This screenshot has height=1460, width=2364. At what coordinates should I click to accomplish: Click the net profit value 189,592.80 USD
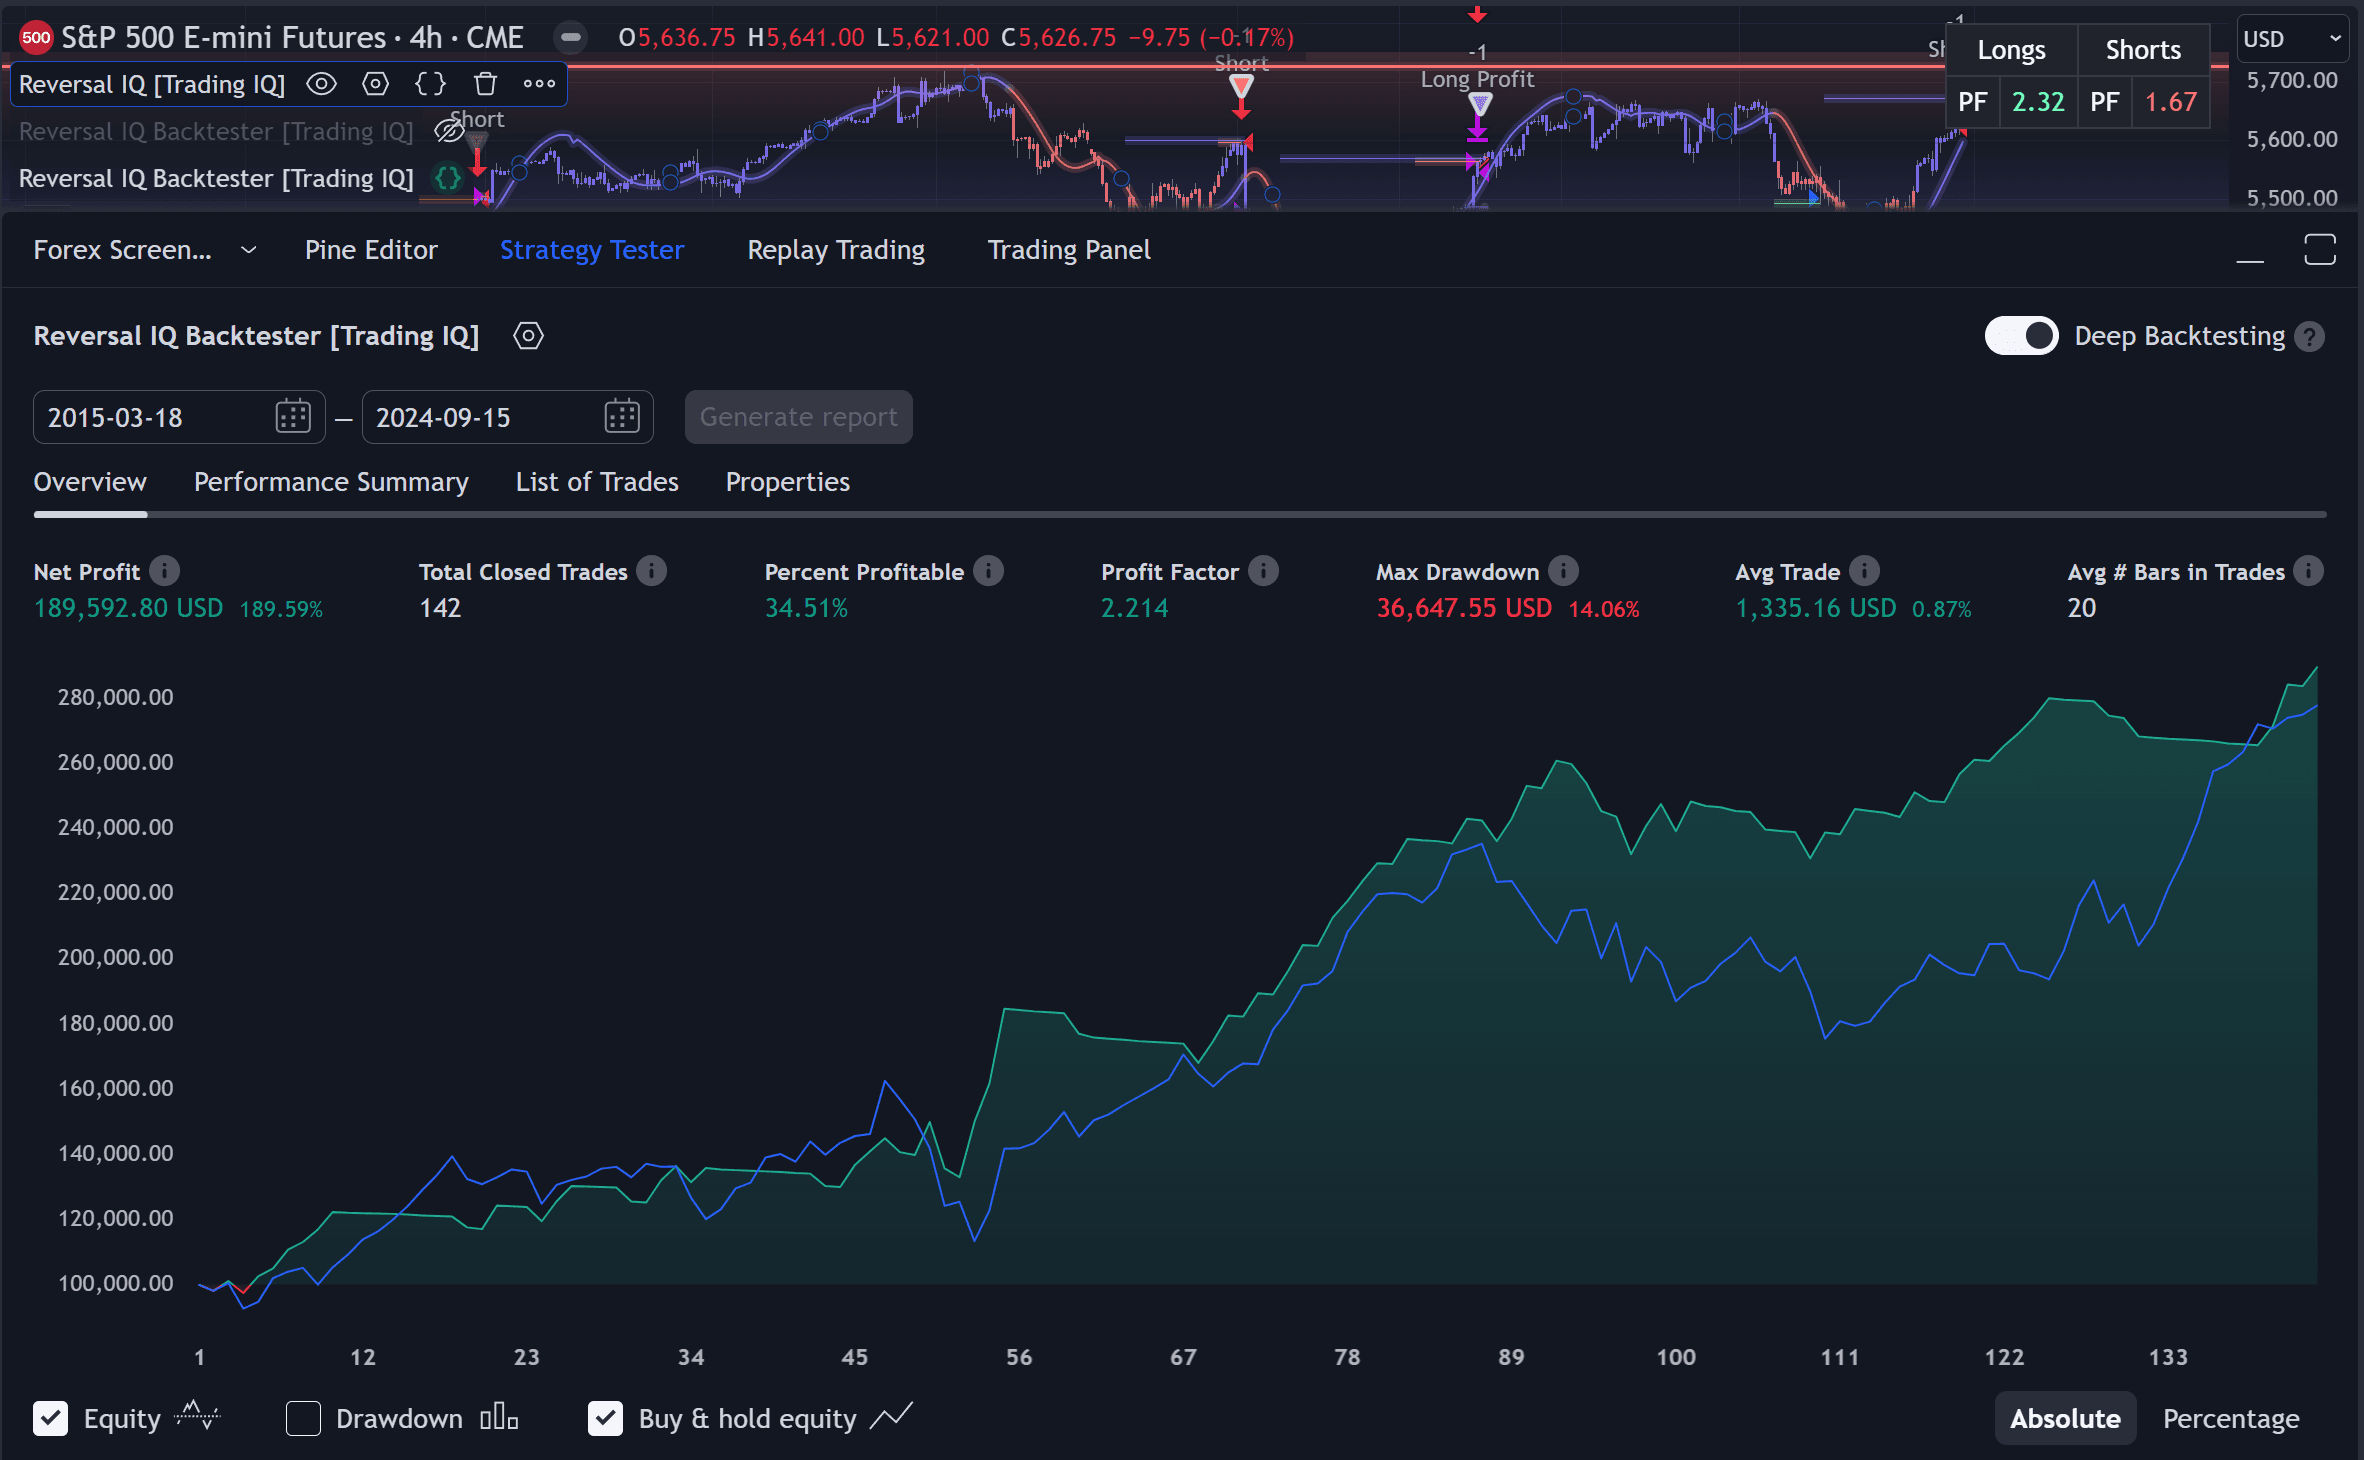[x=128, y=608]
